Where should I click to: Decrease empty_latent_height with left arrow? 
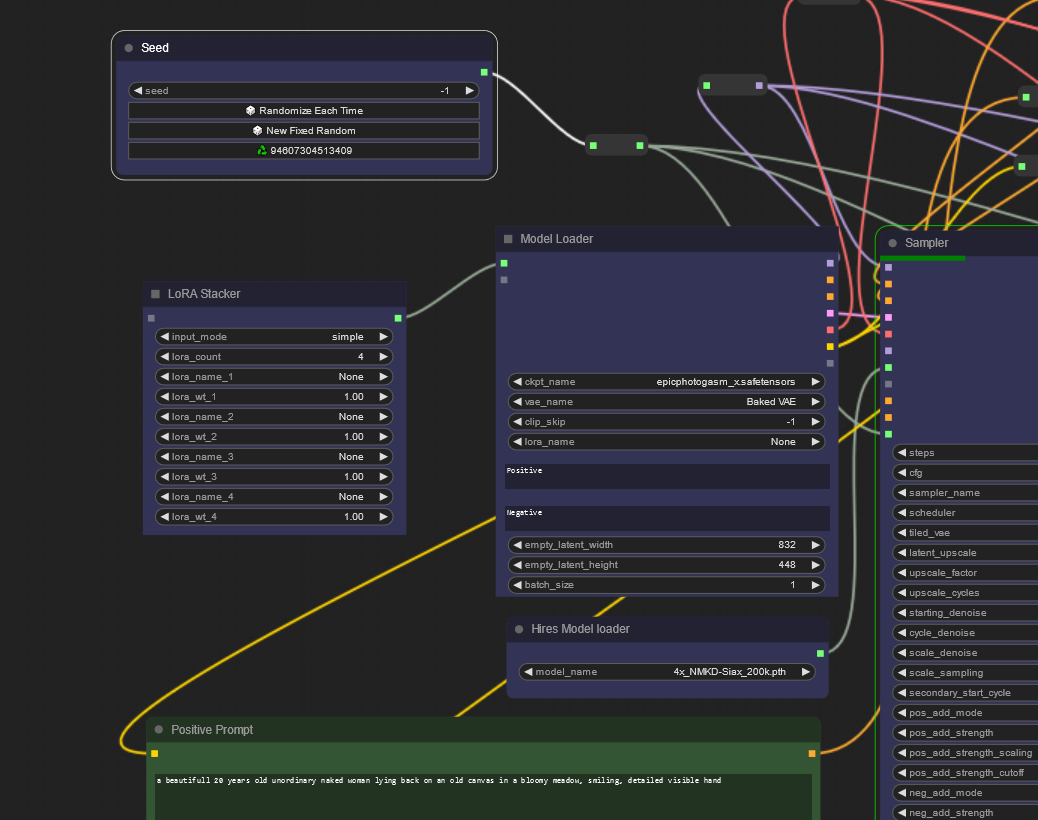(518, 565)
